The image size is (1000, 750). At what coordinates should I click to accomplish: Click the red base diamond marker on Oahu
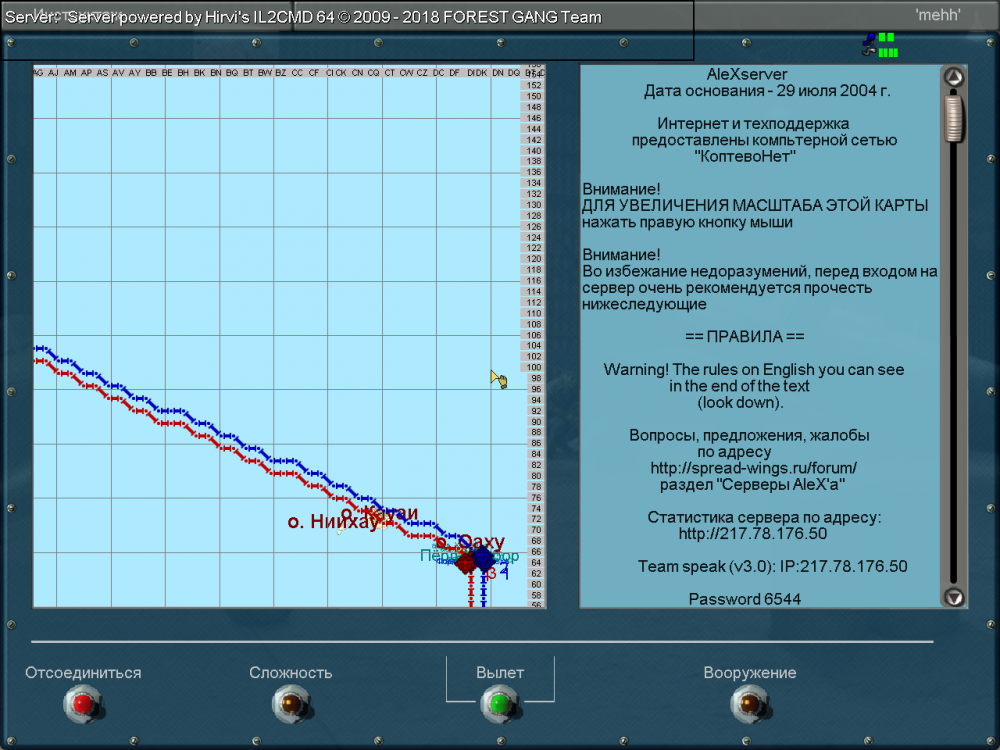click(465, 562)
